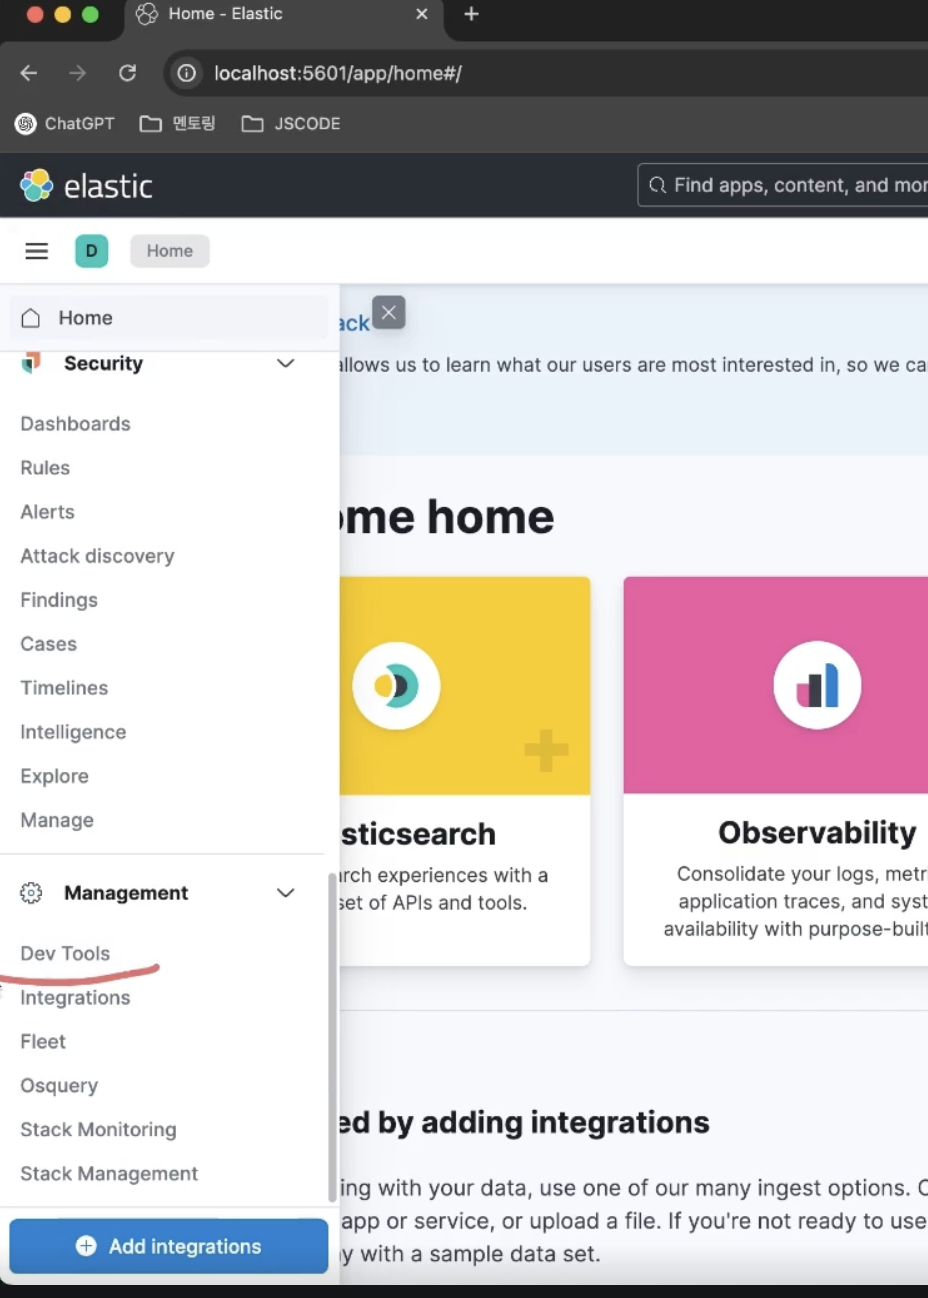Reload the page with refresh icon
This screenshot has width=928, height=1298.
[x=127, y=73]
